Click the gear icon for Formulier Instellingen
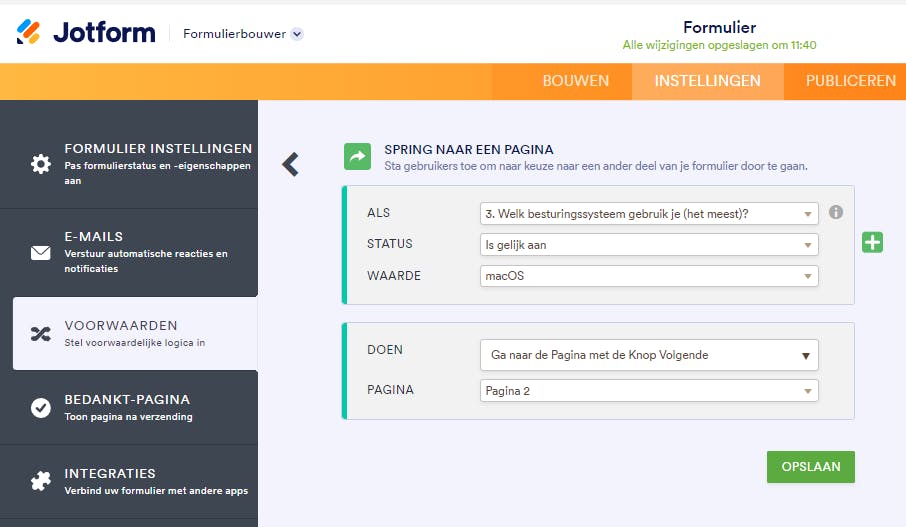Image resolution: width=906 pixels, height=527 pixels. pyautogui.click(x=40, y=164)
